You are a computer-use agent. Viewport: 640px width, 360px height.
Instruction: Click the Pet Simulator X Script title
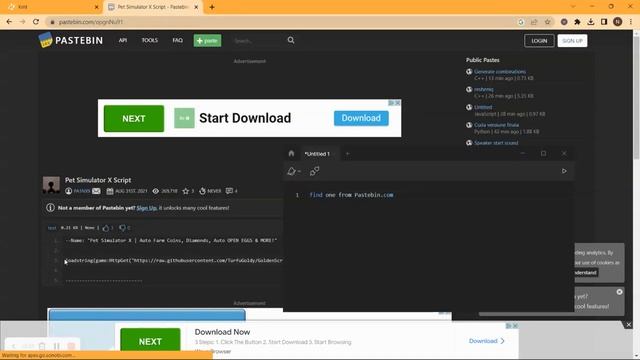98,180
